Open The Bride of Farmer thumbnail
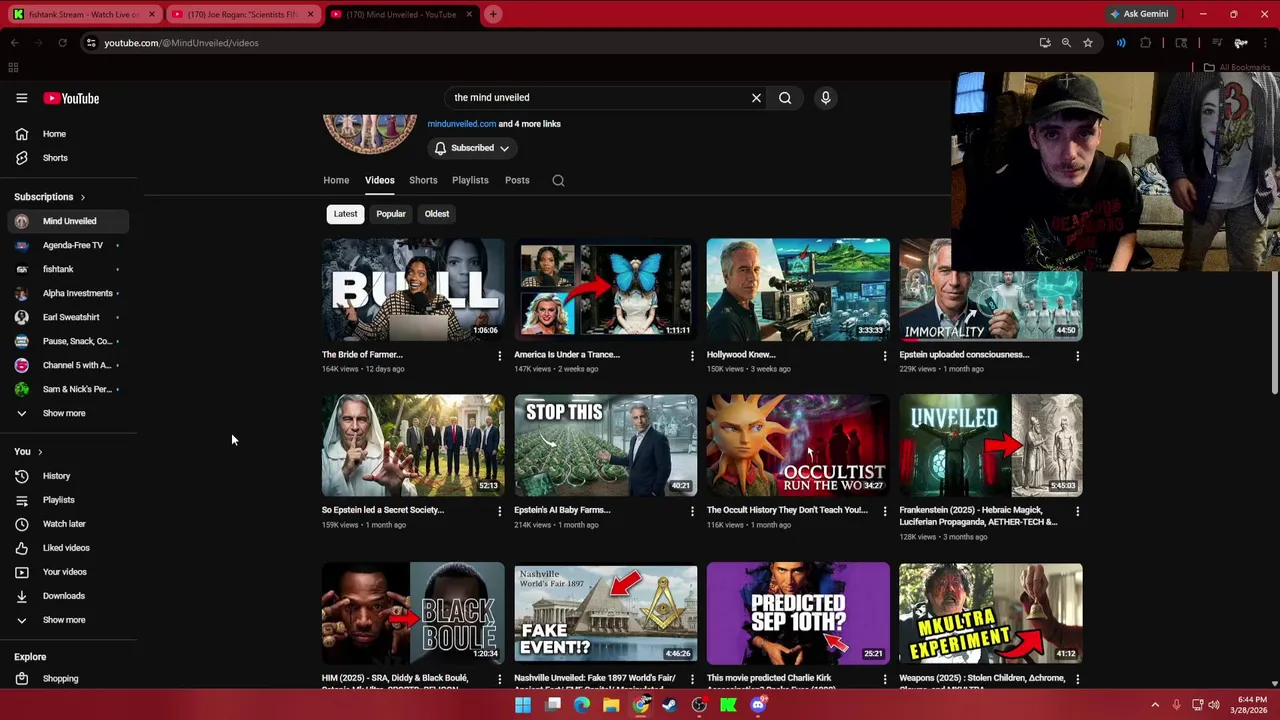Image resolution: width=1280 pixels, height=720 pixels. [x=413, y=290]
